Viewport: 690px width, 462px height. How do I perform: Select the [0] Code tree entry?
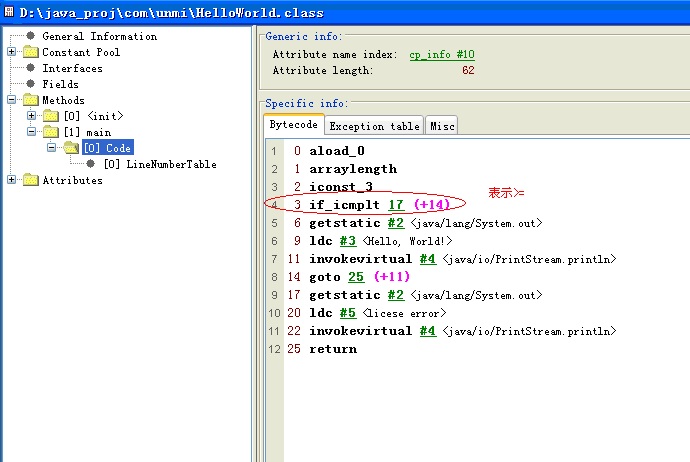point(108,148)
